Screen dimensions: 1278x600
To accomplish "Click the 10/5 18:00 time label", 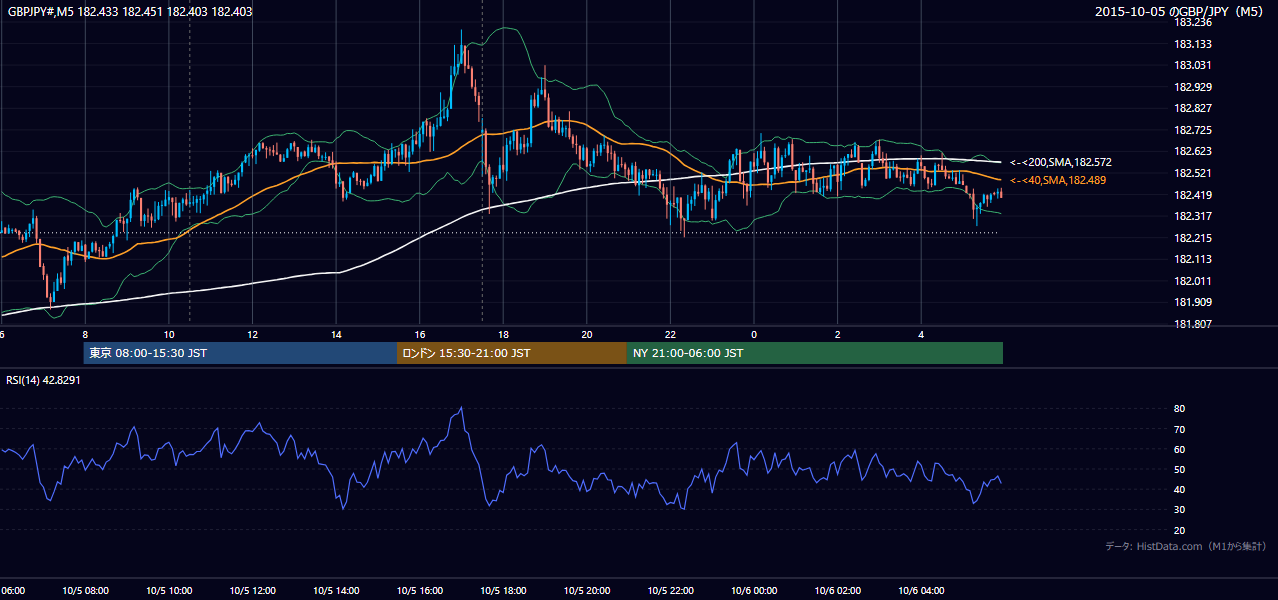I will click(x=504, y=591).
